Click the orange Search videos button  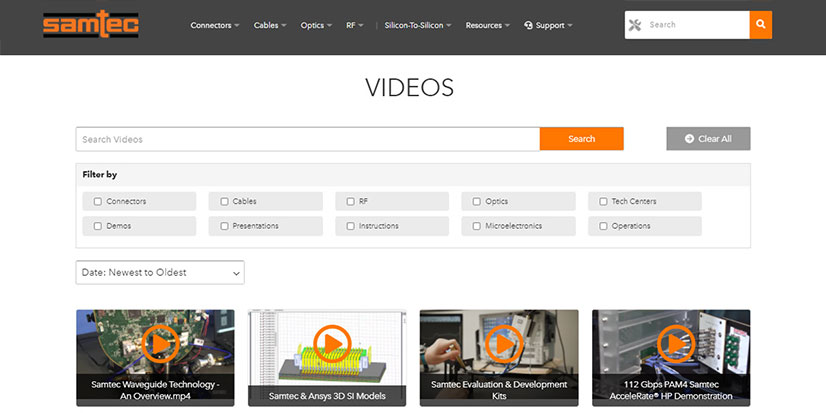[582, 139]
